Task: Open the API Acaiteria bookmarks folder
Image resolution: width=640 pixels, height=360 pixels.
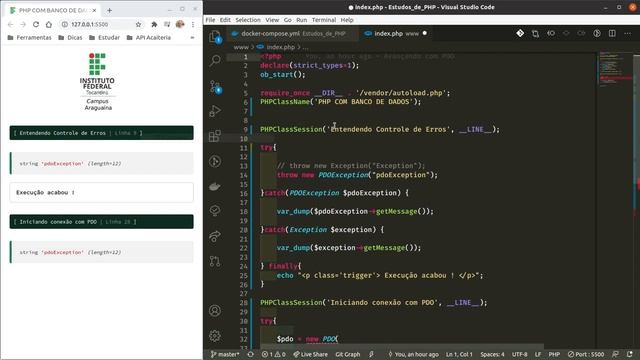Action: coord(149,38)
